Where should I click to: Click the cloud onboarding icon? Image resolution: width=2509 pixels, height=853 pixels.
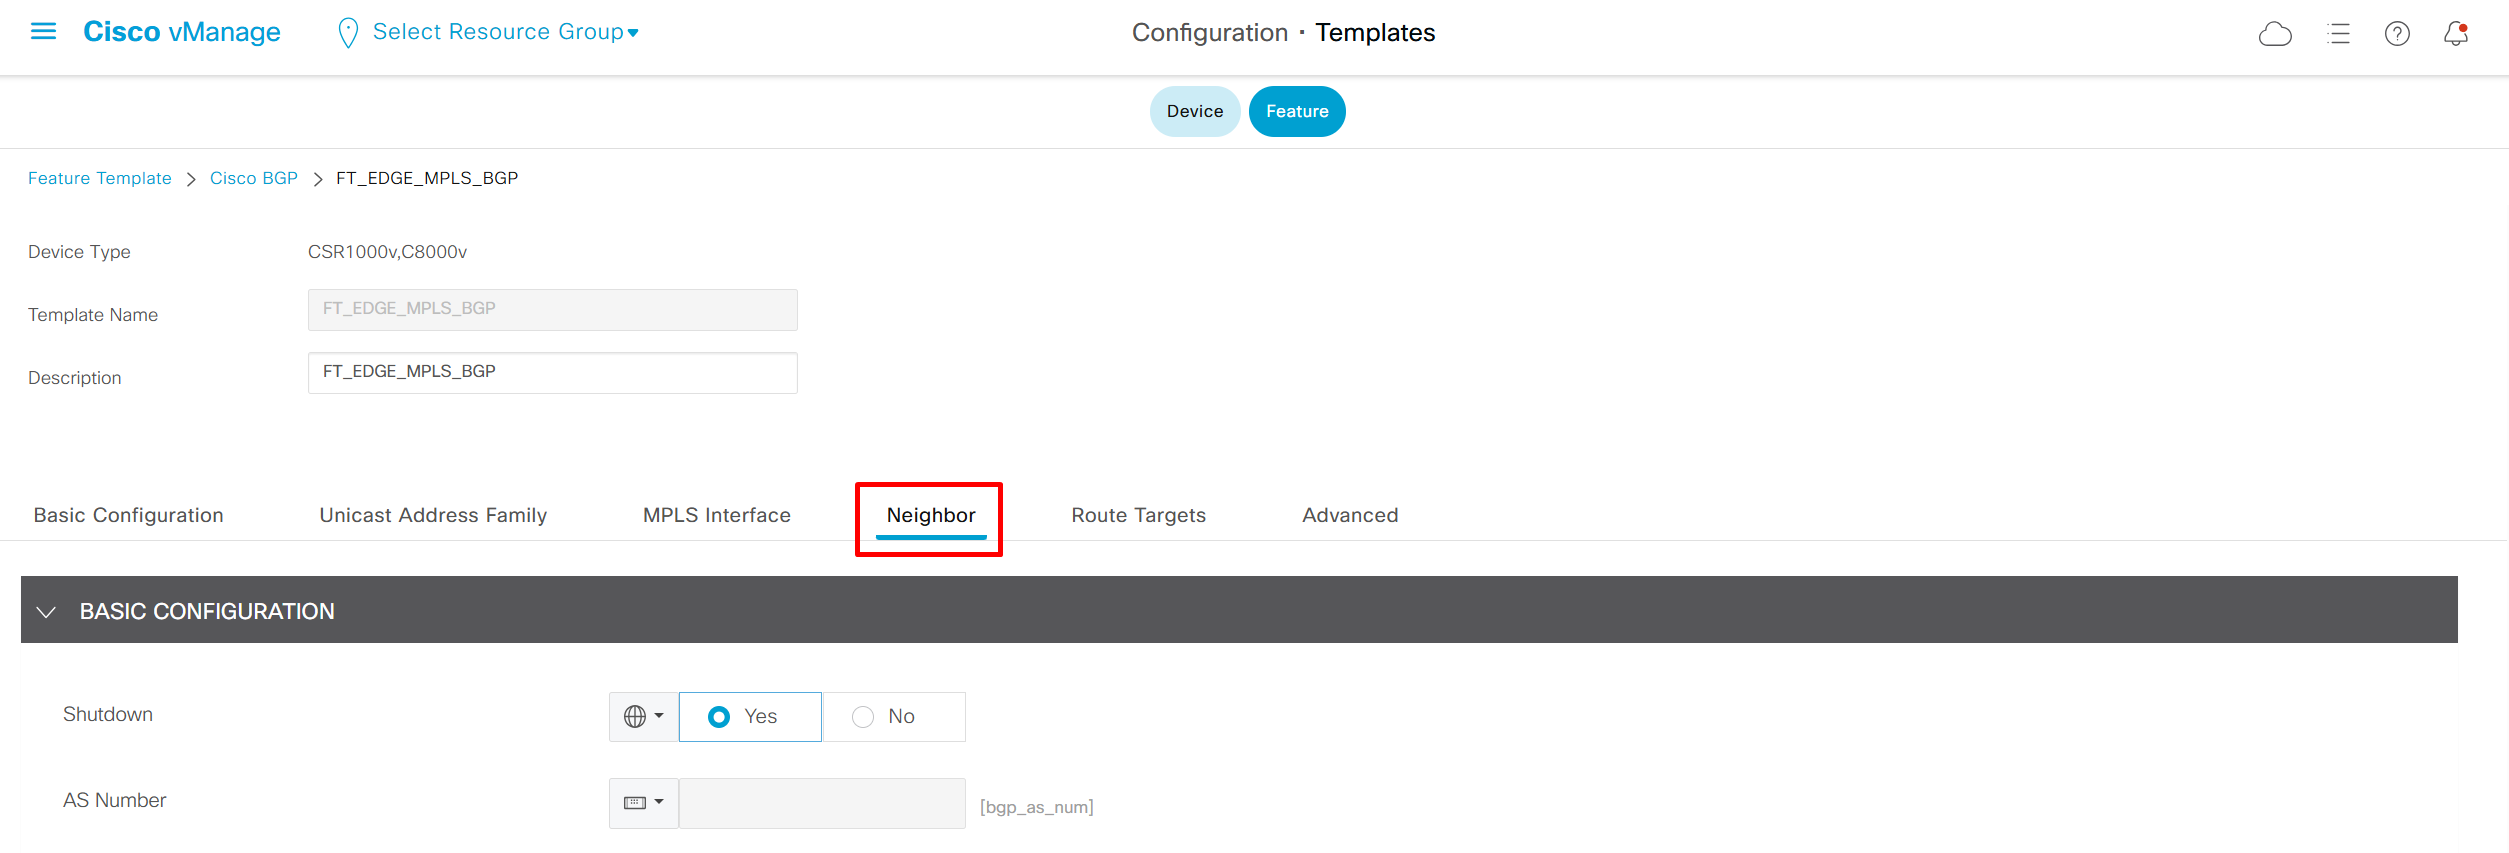pos(2275,34)
